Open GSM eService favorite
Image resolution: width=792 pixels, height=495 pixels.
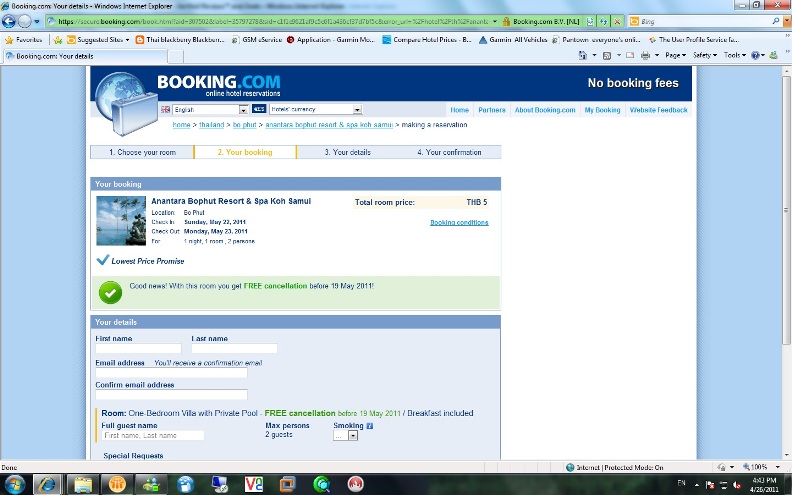click(x=256, y=39)
